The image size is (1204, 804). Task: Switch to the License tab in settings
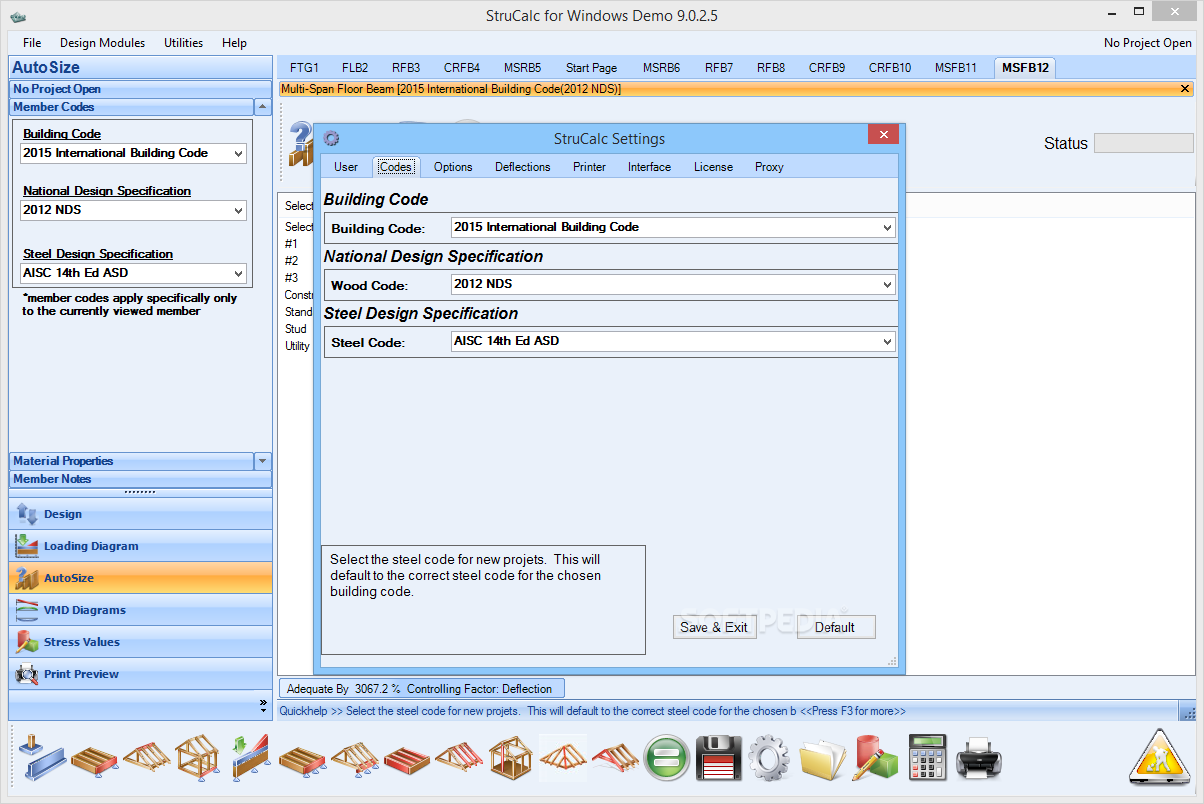point(714,167)
